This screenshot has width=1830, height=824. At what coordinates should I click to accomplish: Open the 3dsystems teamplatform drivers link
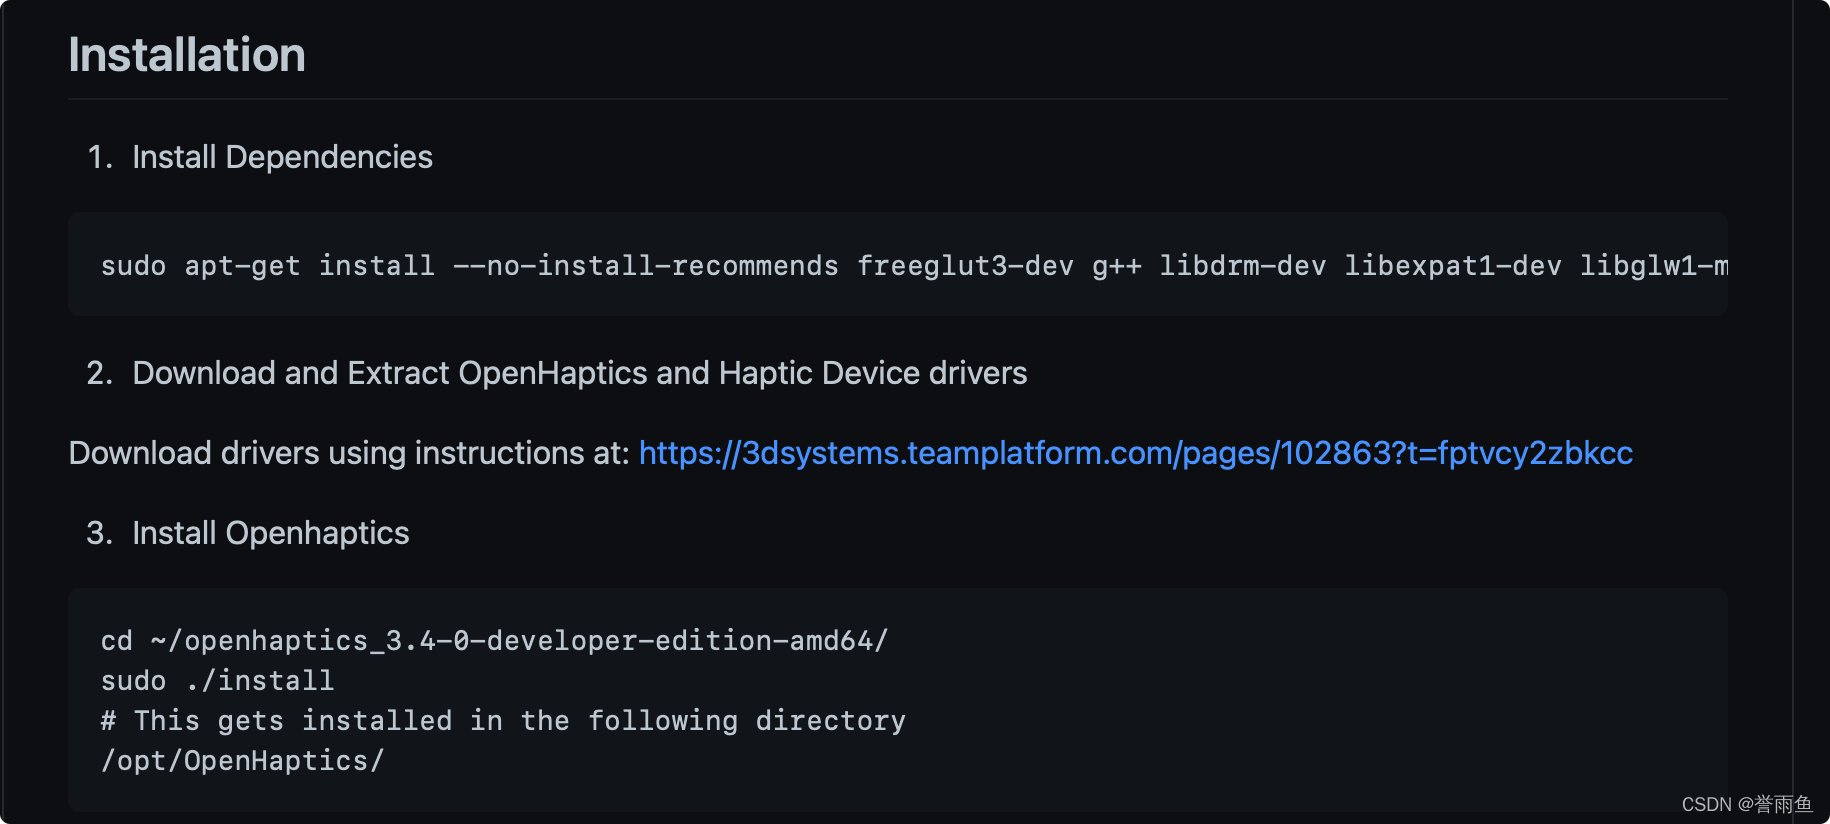click(x=1135, y=453)
